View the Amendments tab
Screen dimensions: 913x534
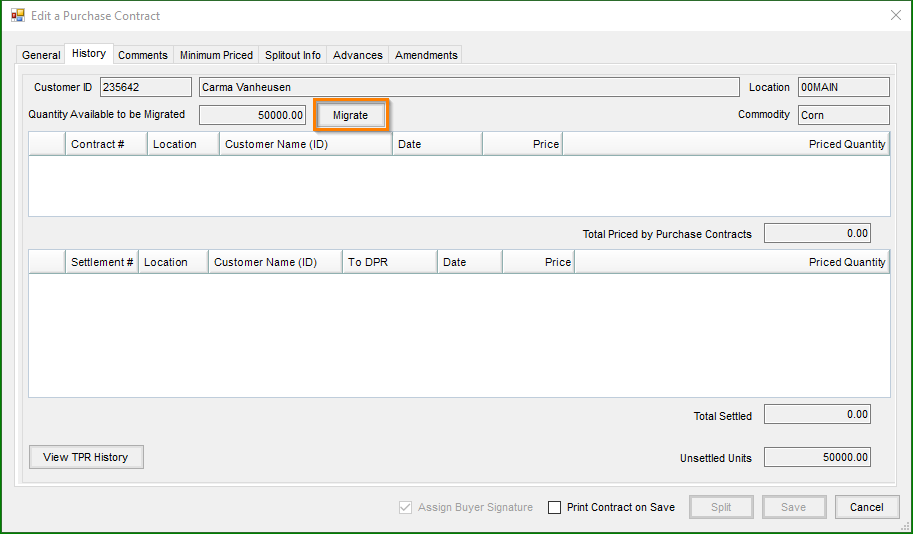(x=426, y=55)
